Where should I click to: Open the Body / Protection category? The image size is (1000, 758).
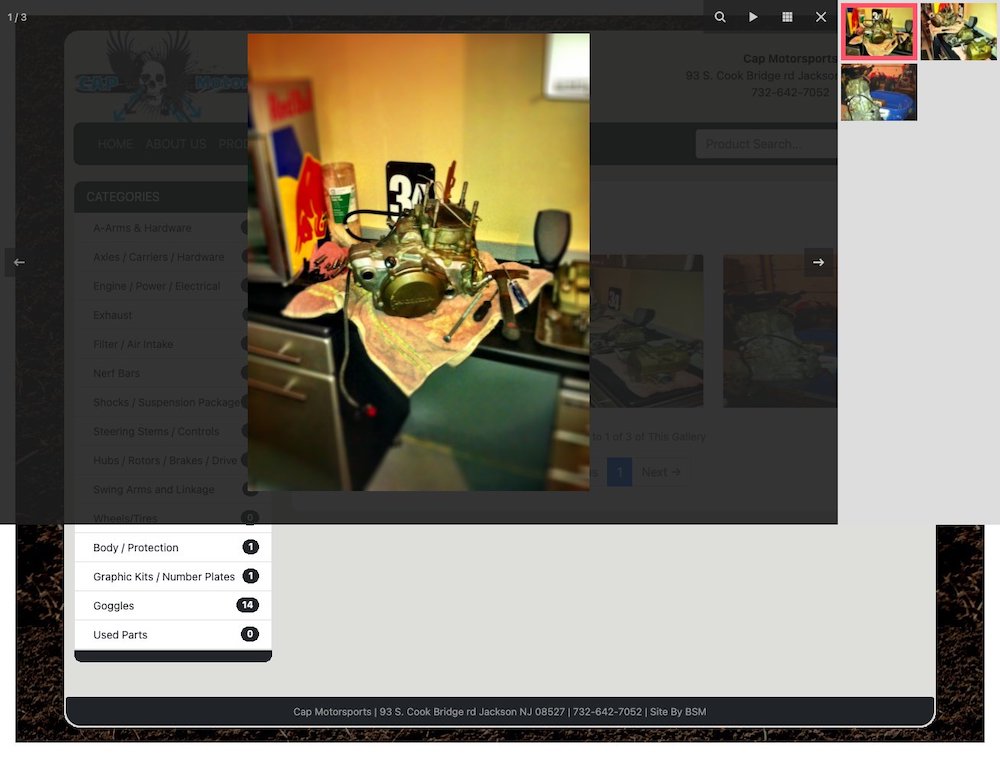click(x=173, y=548)
